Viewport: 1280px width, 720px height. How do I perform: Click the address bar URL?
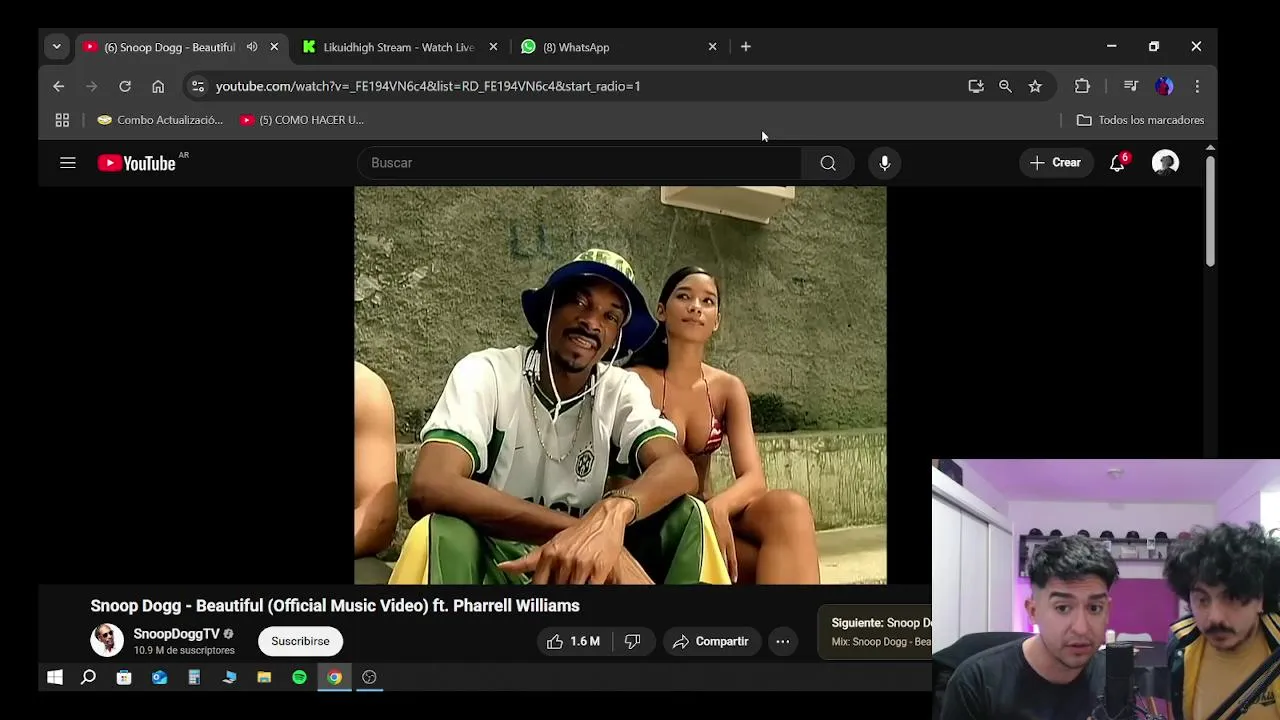(428, 86)
